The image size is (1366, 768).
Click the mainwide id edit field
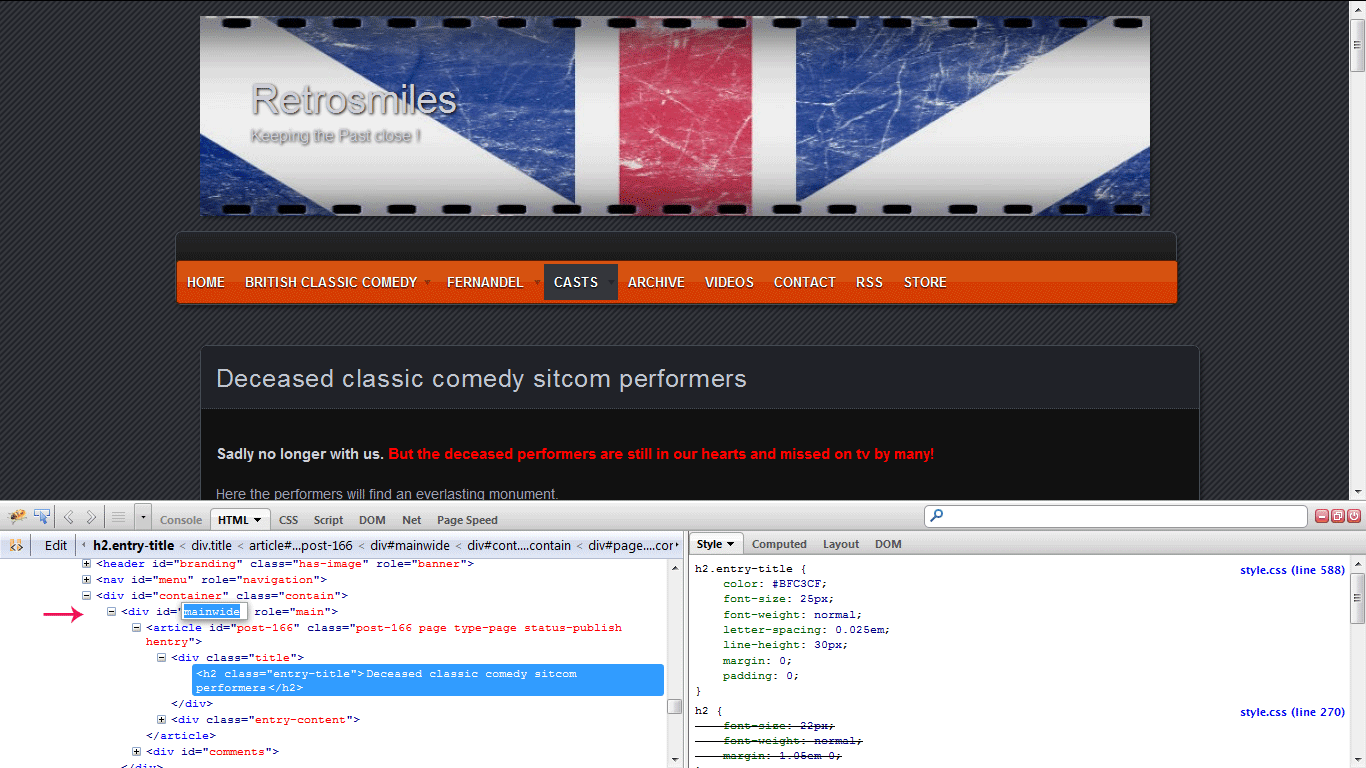coord(213,612)
